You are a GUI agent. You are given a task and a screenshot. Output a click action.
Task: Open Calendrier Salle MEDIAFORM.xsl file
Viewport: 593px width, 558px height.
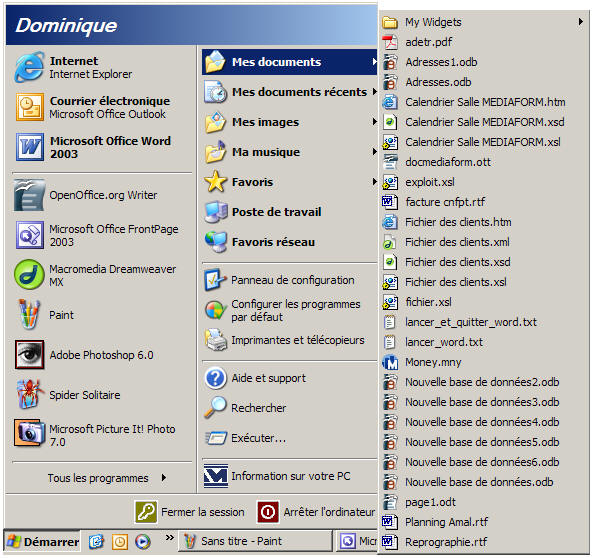tap(483, 142)
